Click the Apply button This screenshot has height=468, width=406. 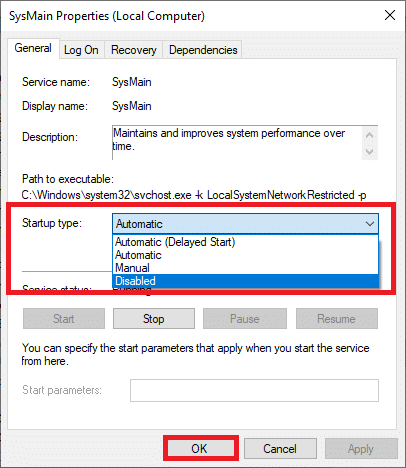[x=361, y=449]
